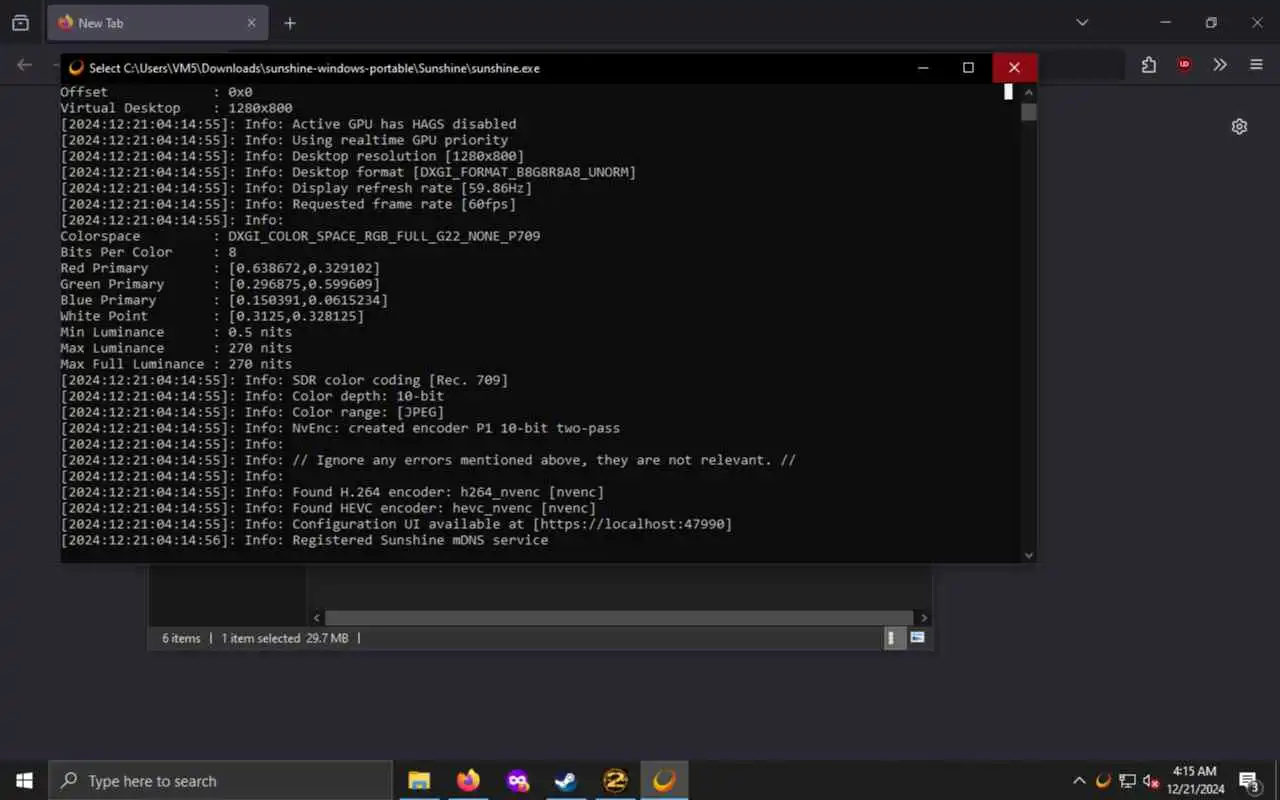Select the New Tab browser tab
Viewport: 1280px width, 800px height.
(158, 22)
